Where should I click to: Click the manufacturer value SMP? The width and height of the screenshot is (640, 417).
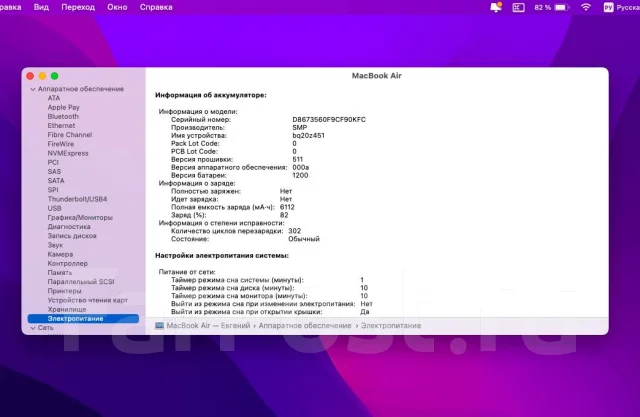pyautogui.click(x=300, y=128)
